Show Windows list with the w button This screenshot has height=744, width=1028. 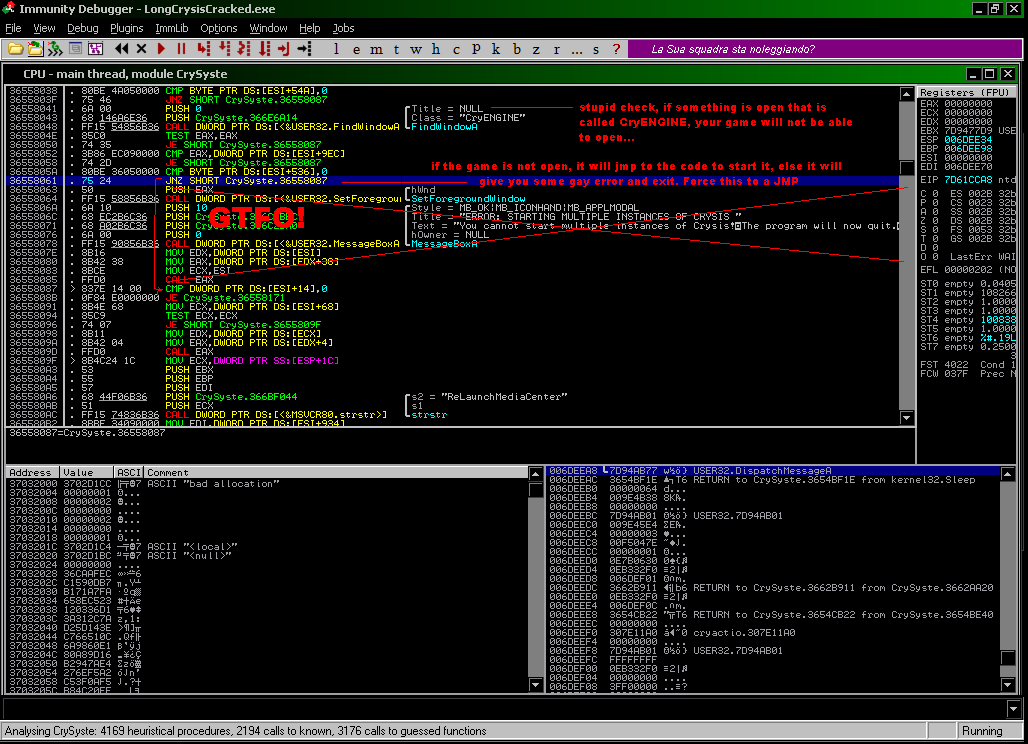[416, 49]
